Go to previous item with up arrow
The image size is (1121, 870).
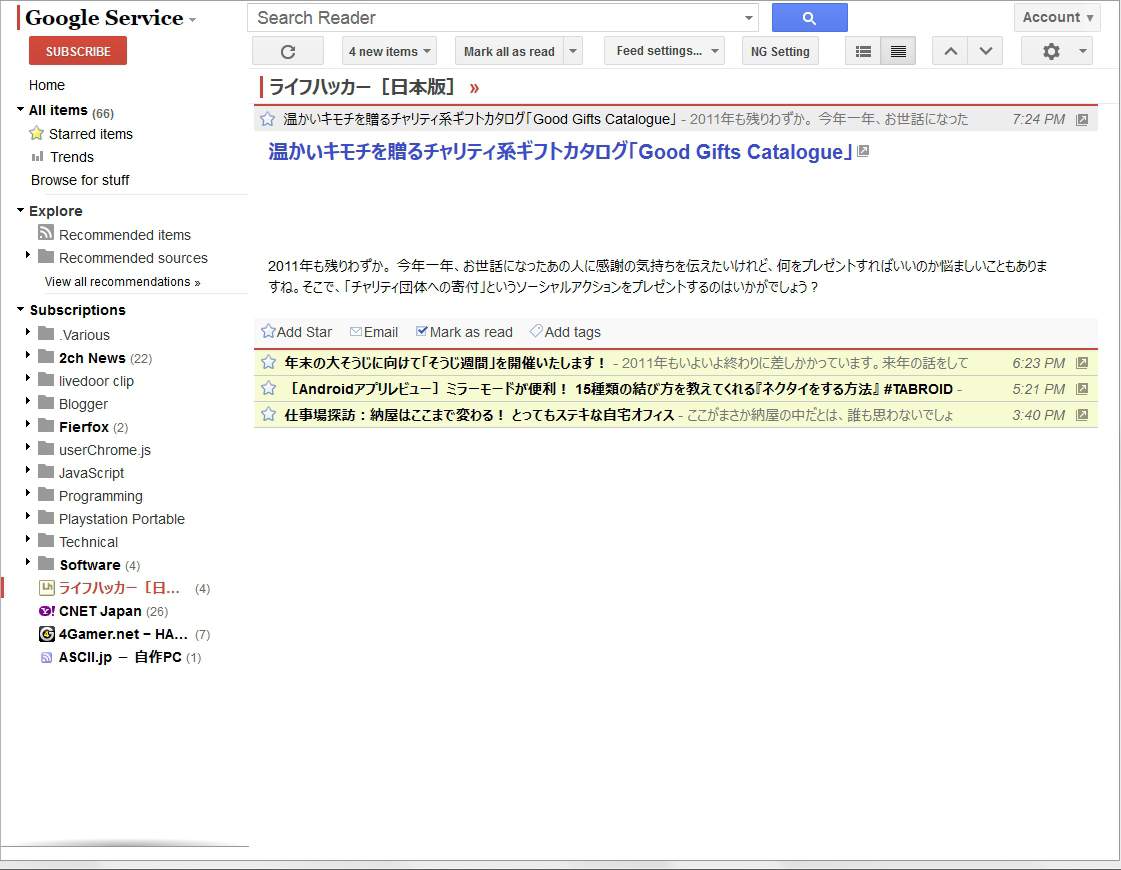[x=950, y=51]
